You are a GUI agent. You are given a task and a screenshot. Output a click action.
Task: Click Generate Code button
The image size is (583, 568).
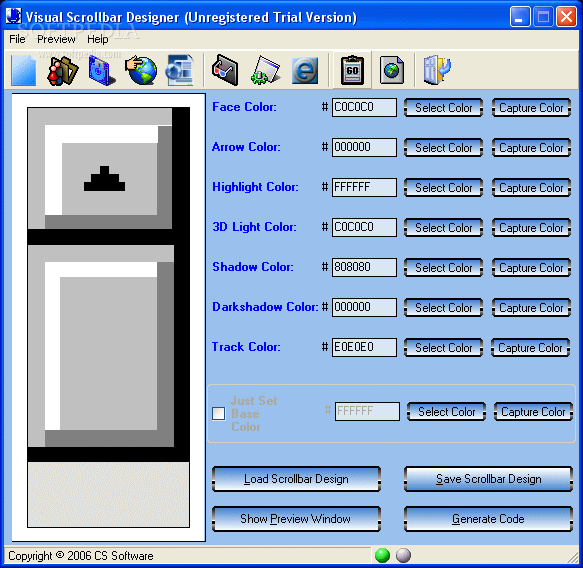(488, 519)
